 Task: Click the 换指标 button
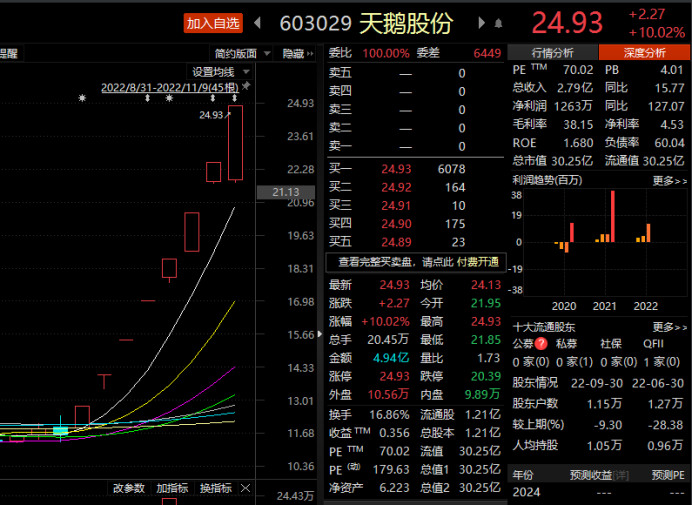pos(216,488)
